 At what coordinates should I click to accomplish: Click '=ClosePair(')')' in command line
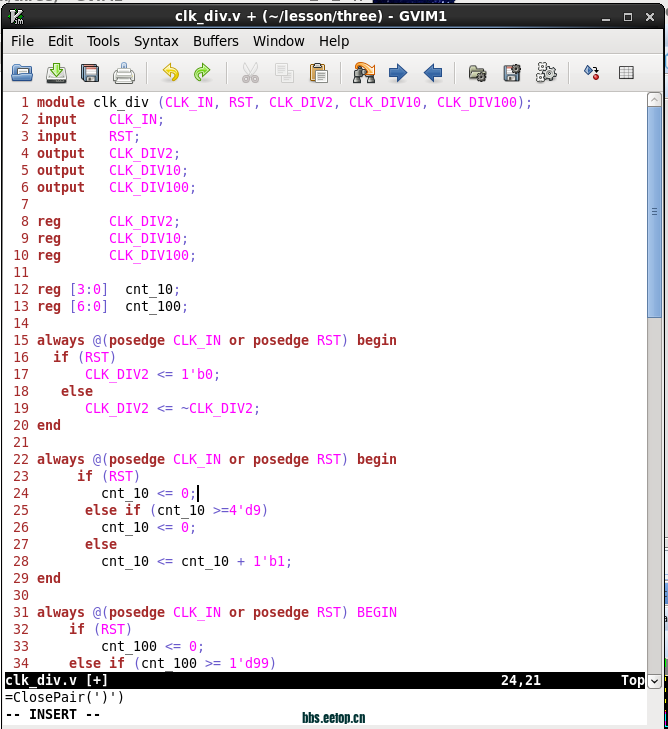coord(65,697)
